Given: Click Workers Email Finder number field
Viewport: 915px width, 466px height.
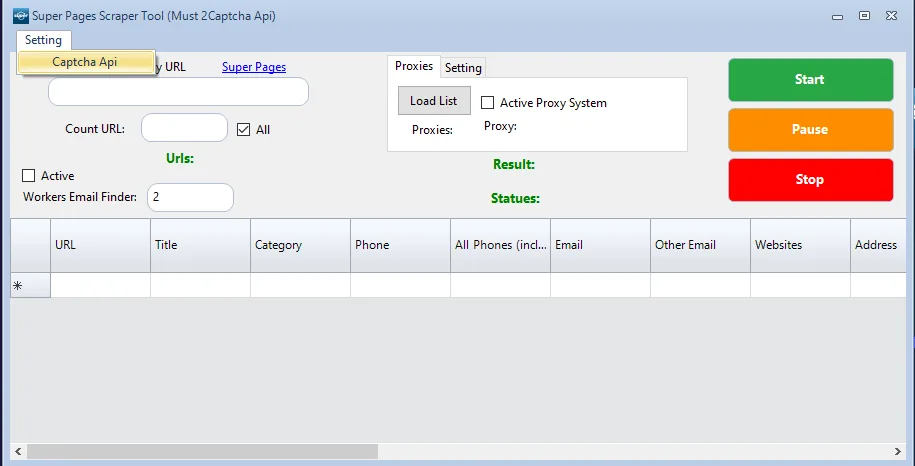Looking at the screenshot, I should 190,198.
